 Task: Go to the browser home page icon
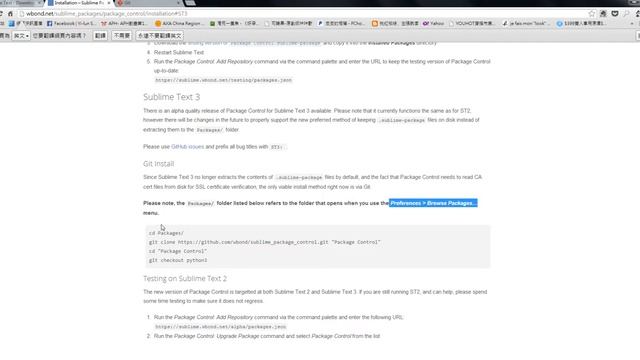click(x=10, y=13)
